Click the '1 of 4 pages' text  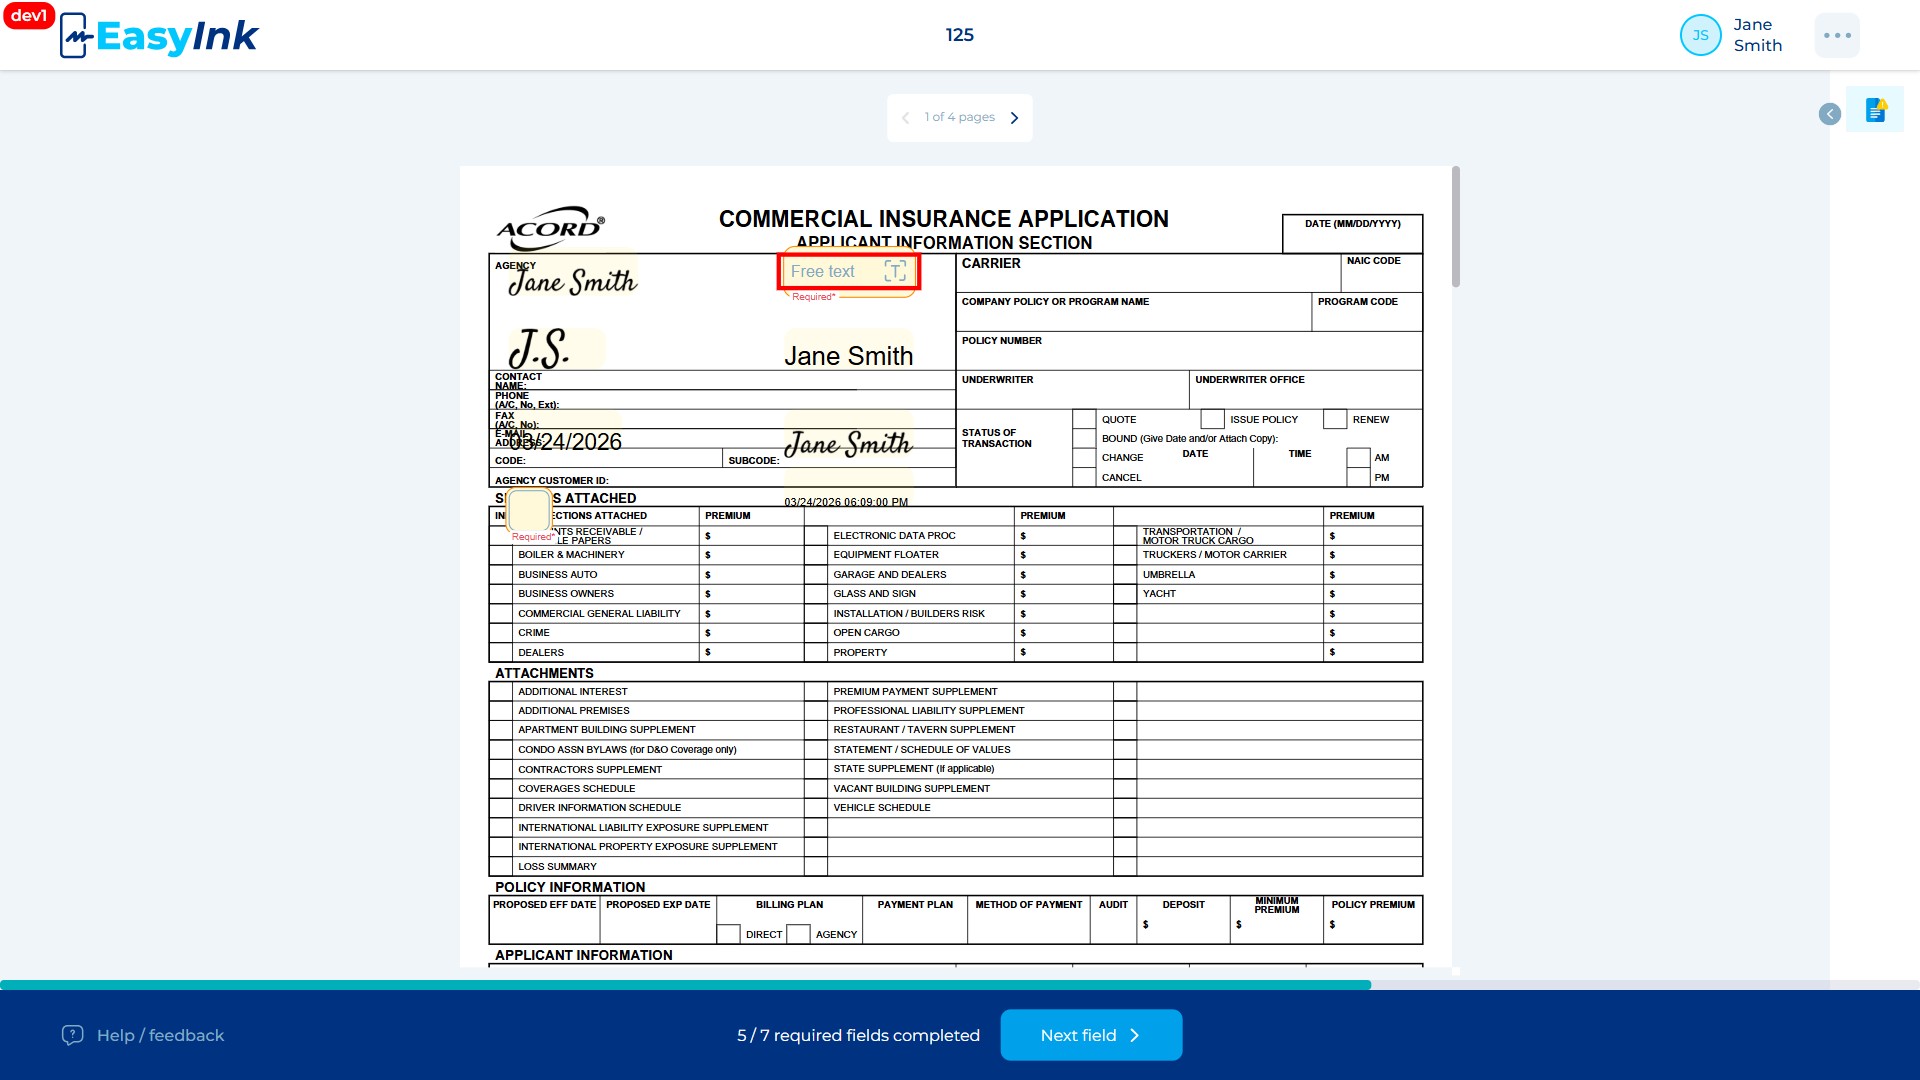tap(959, 117)
